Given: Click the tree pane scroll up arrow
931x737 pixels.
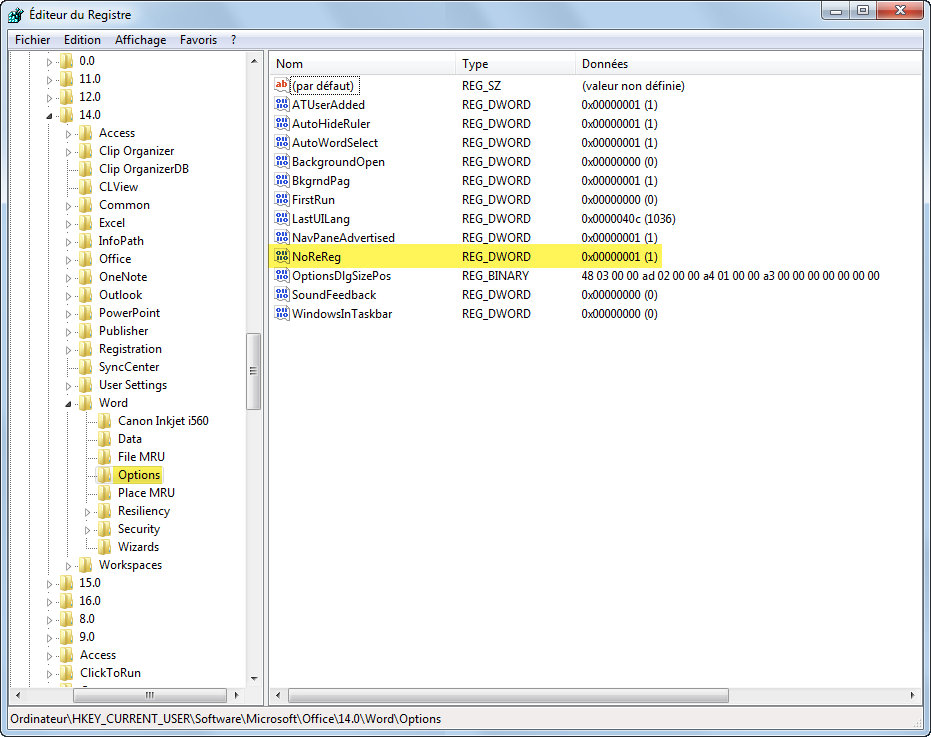Looking at the screenshot, I should tap(254, 61).
